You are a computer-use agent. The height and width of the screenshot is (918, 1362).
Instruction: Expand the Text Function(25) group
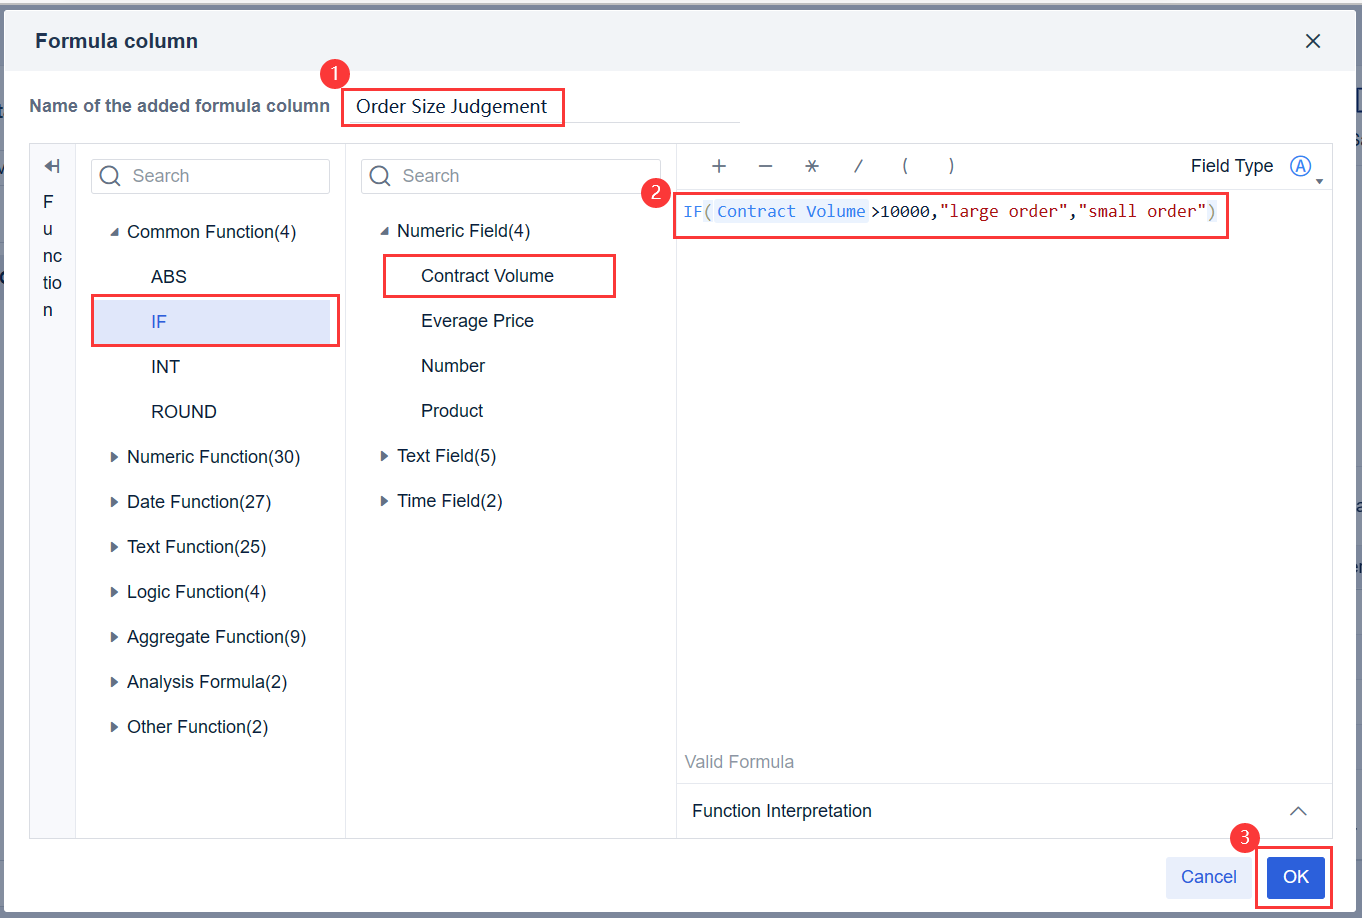(114, 547)
